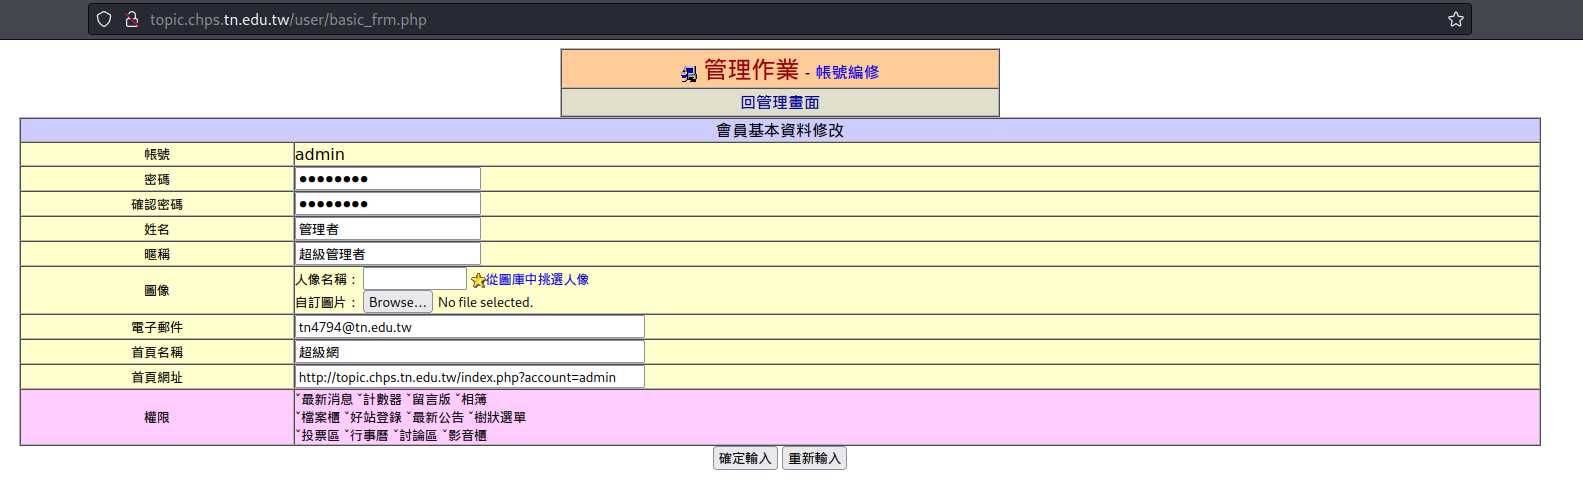Screen dimensions: 1583x503
Task: Click the 會員基本資料修改 header text
Action: point(780,130)
